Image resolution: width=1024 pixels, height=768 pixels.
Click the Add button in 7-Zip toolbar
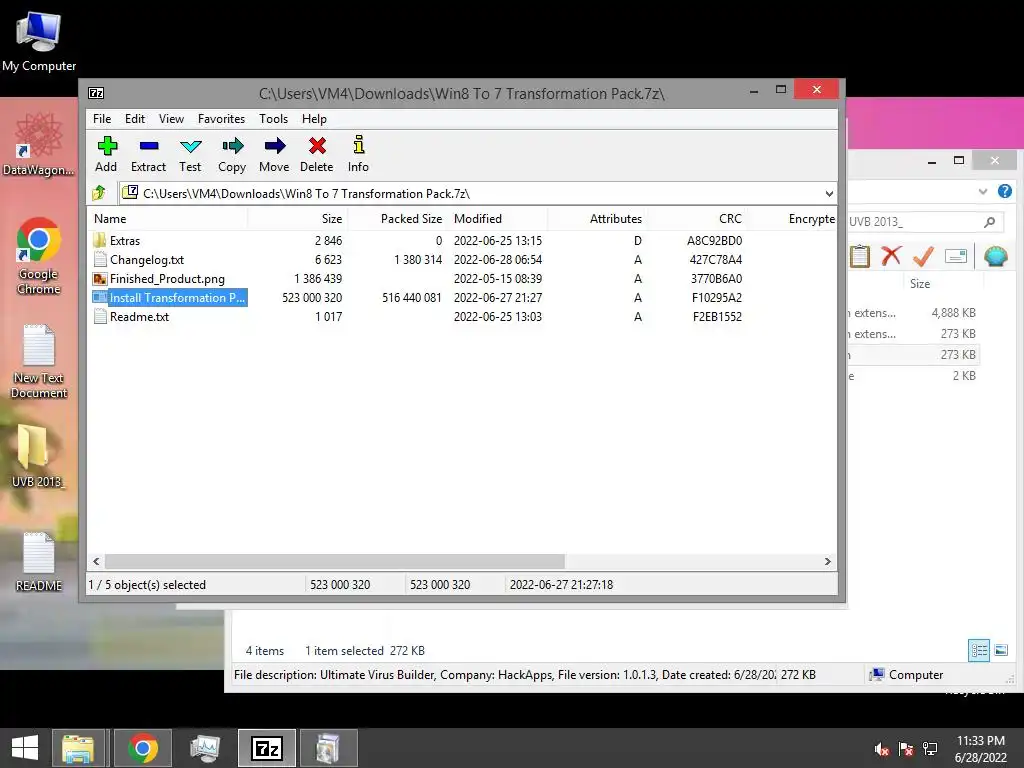point(106,154)
